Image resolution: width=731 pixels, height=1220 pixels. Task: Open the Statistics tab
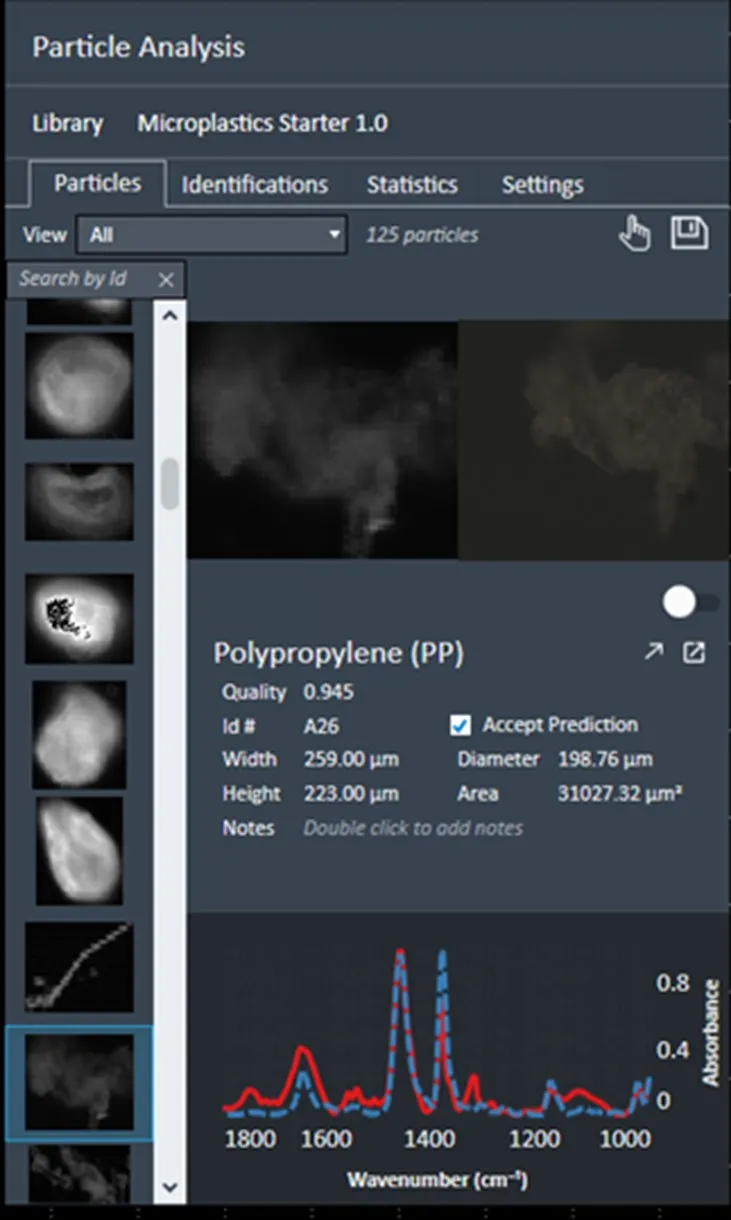point(411,185)
